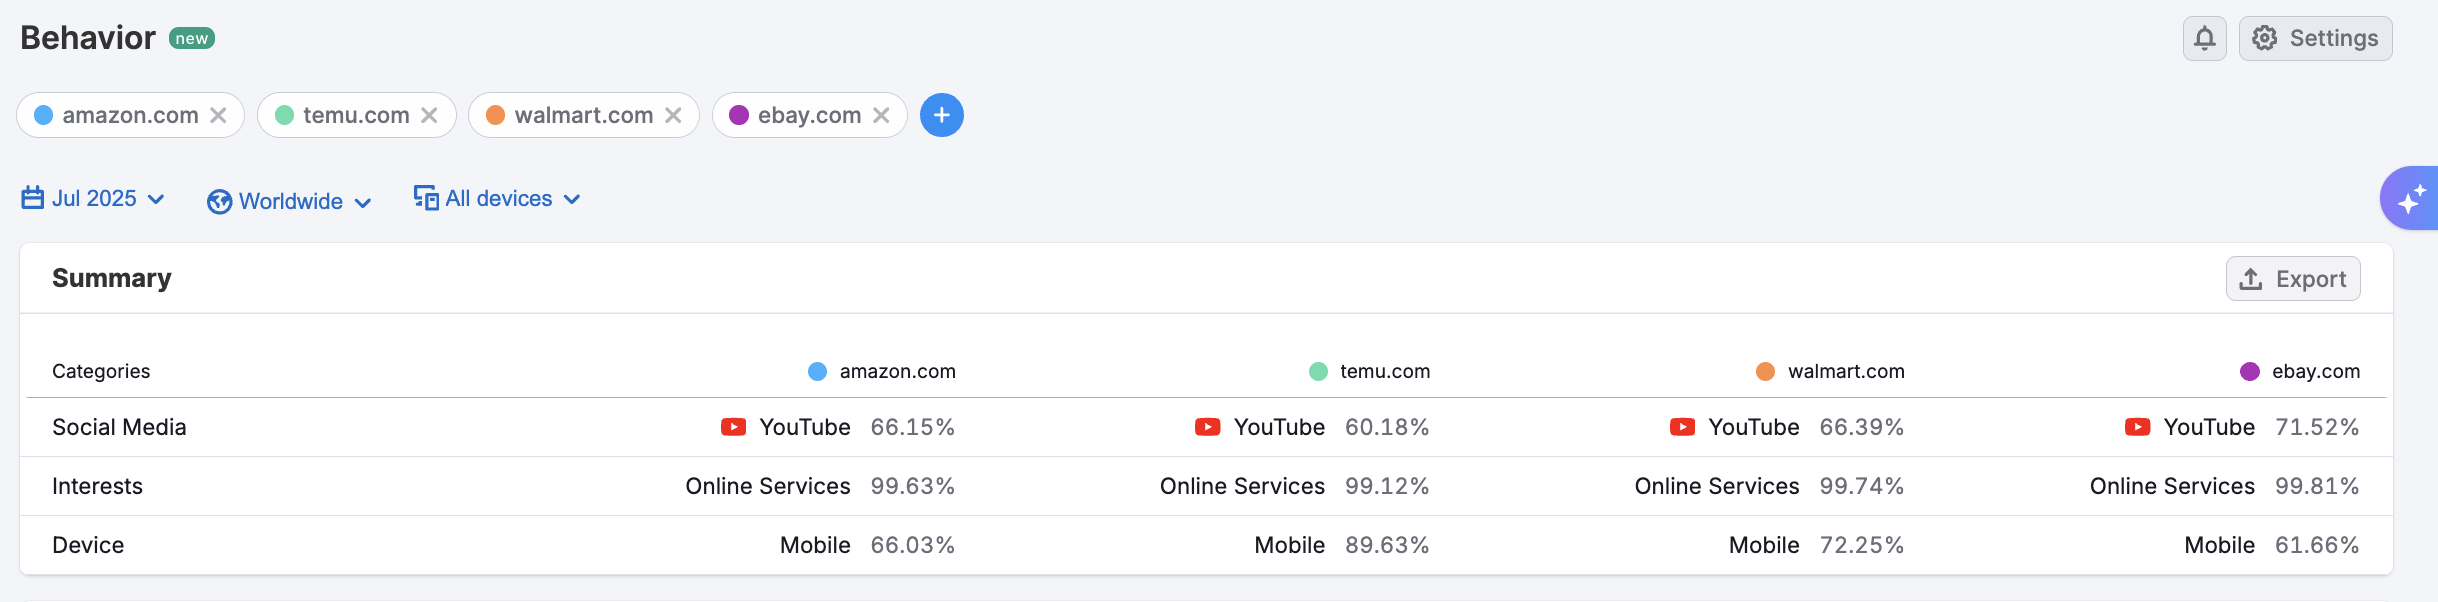2438x602 pixels.
Task: Open Settings with the gear button
Action: [2315, 39]
